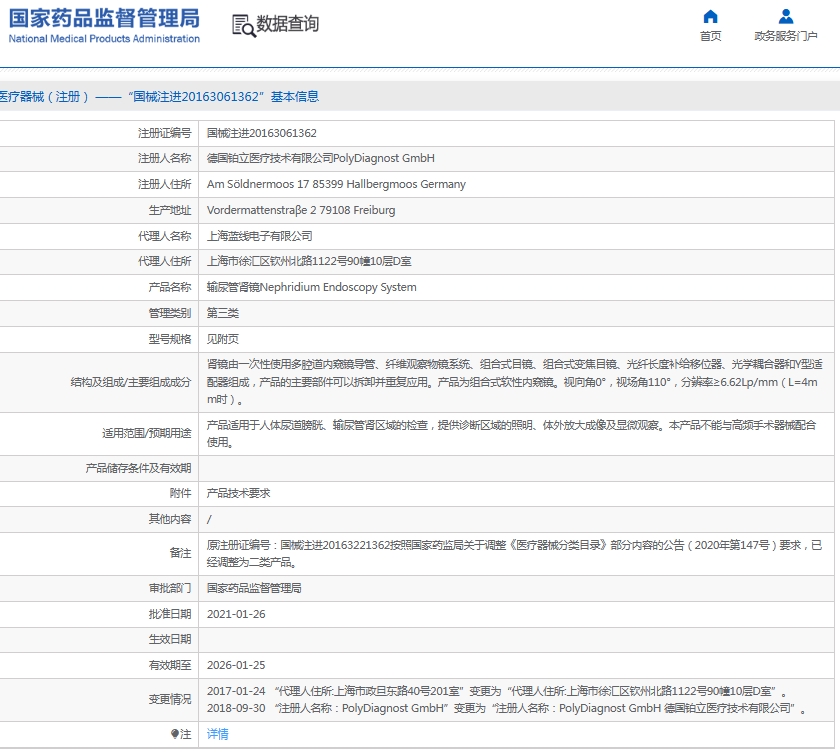Click the 有效期至 row label

tap(170, 665)
